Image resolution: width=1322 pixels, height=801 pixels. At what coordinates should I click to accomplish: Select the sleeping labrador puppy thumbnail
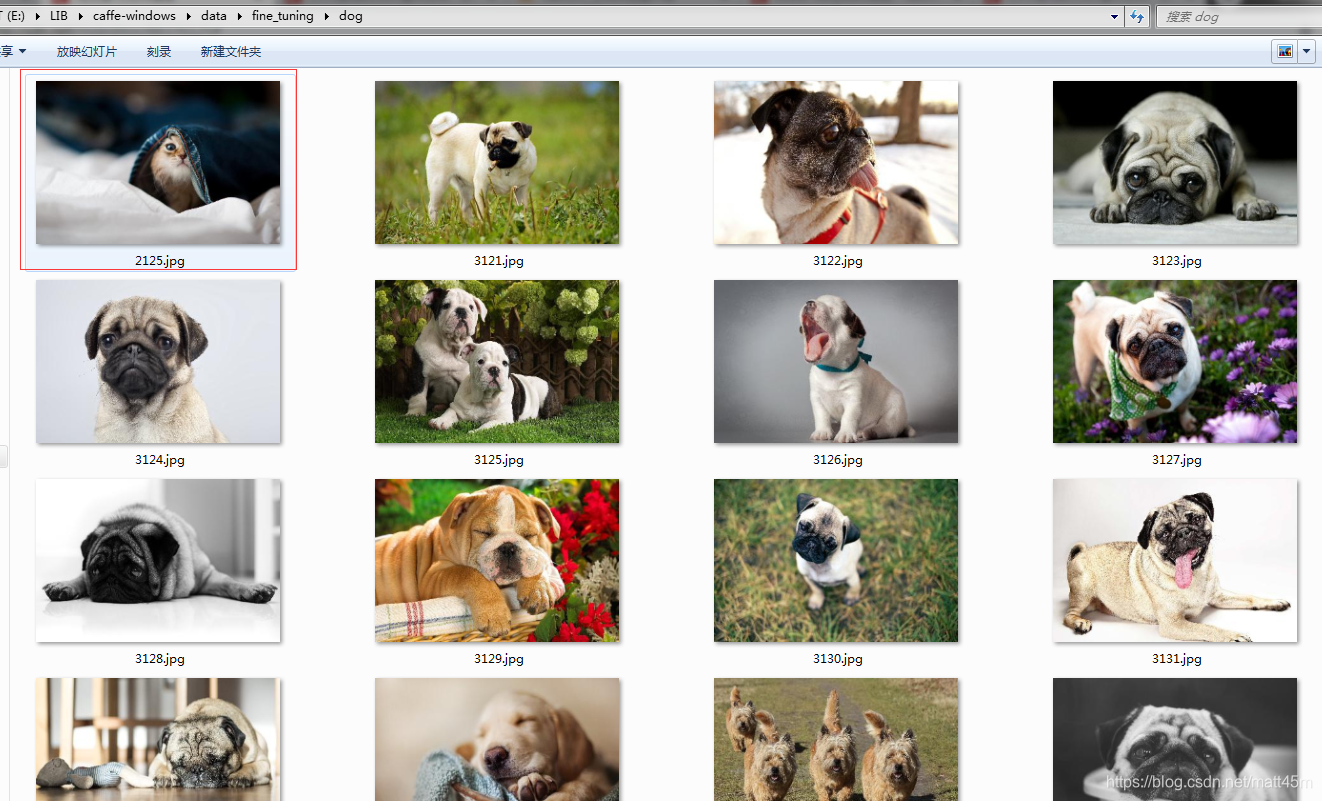[x=497, y=739]
